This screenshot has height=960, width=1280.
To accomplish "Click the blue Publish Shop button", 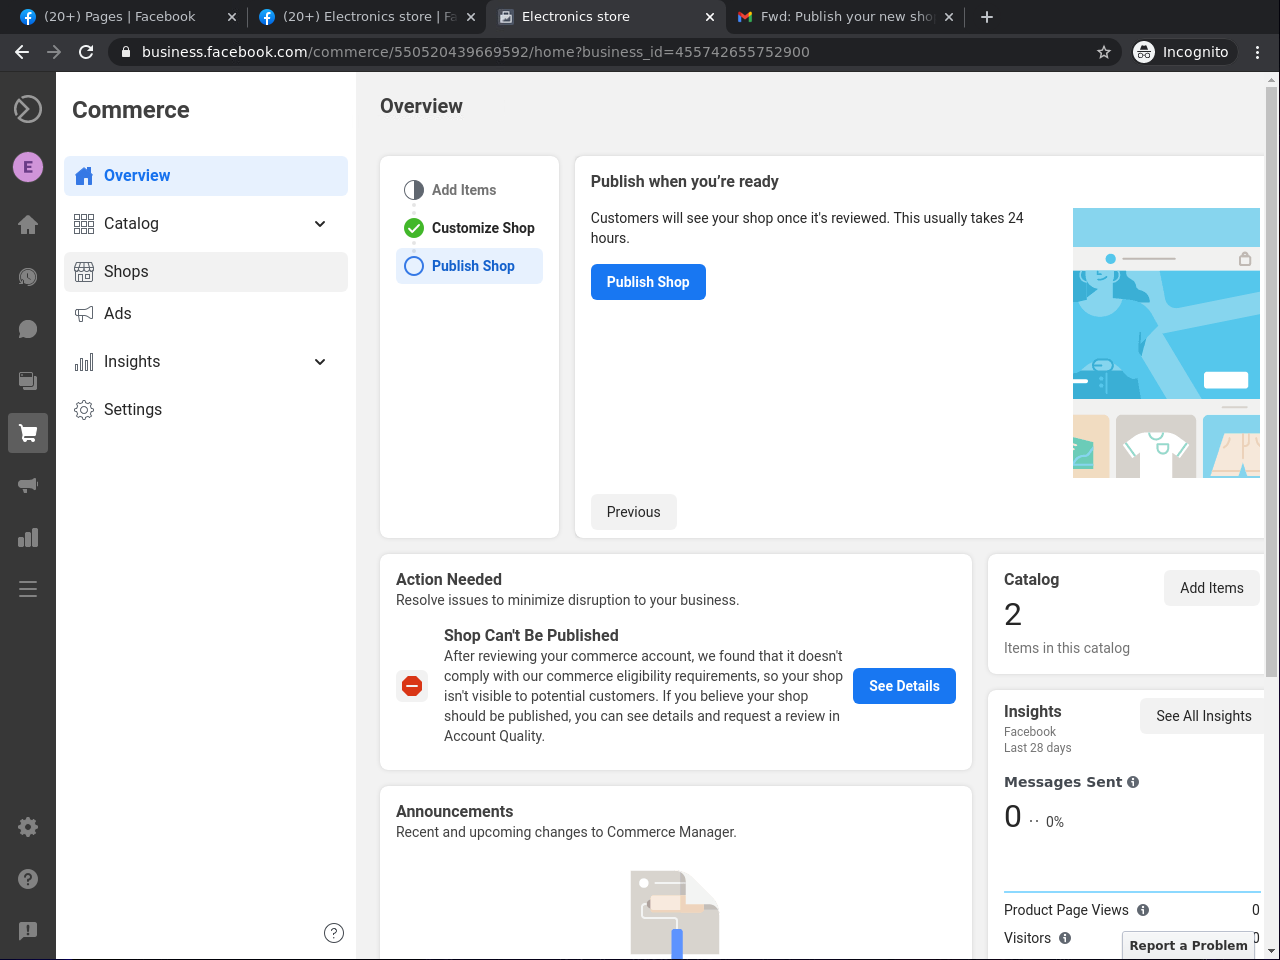I will point(648,282).
